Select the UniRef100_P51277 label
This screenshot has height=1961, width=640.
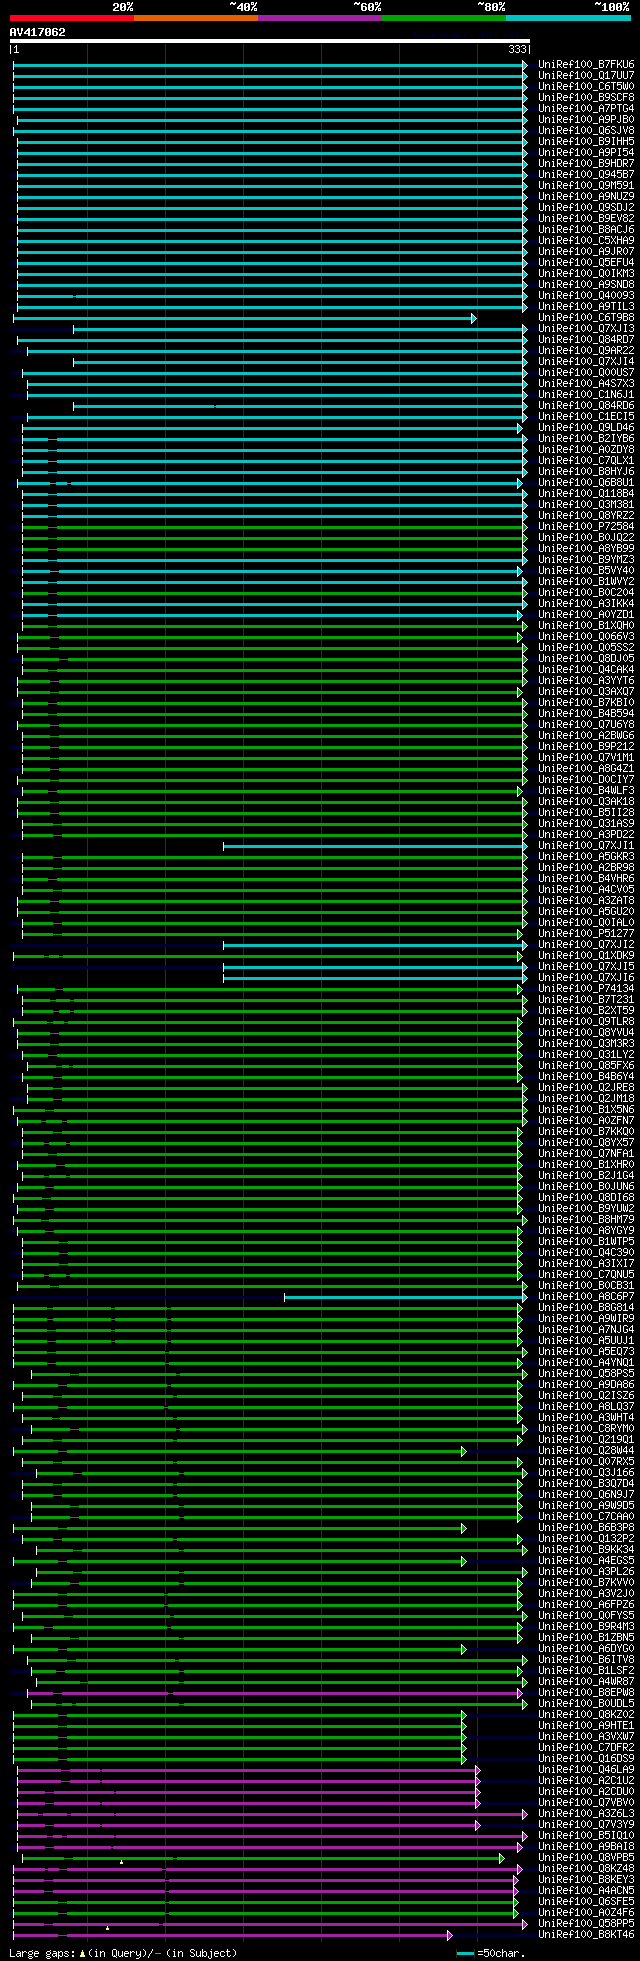586,933
